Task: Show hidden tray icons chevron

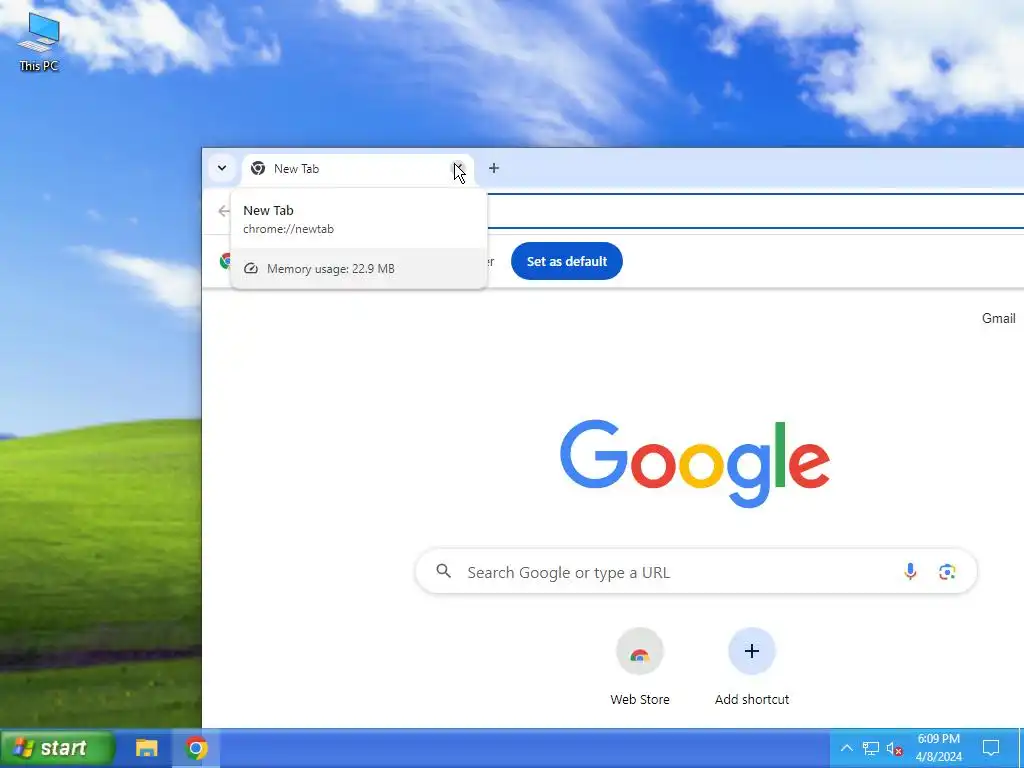Action: pos(846,748)
